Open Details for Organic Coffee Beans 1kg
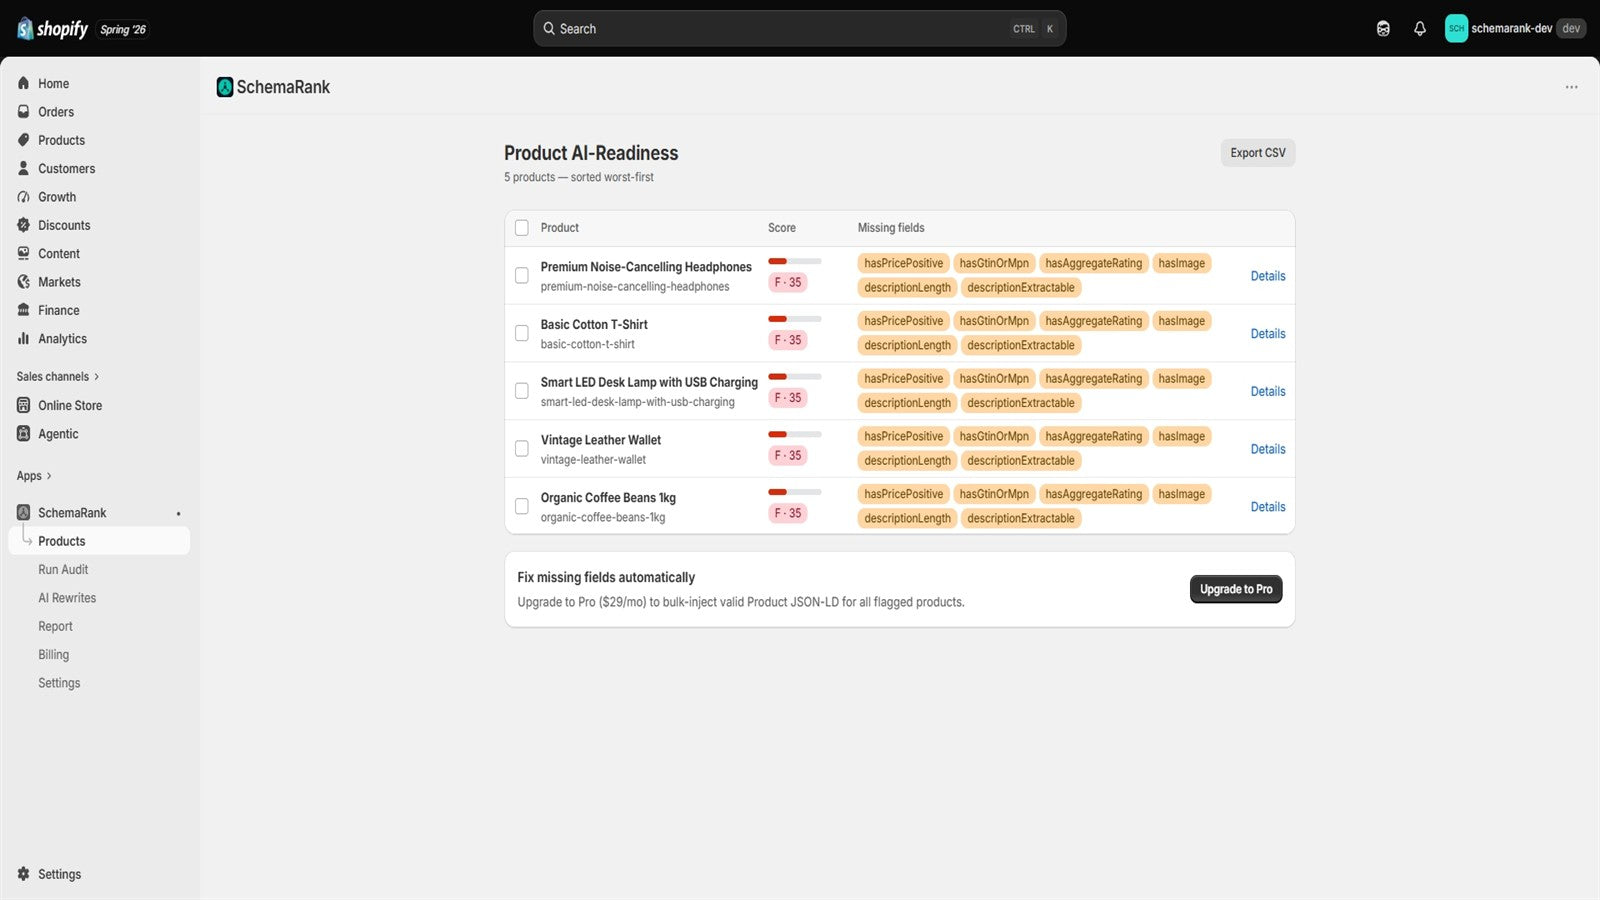 pyautogui.click(x=1268, y=507)
